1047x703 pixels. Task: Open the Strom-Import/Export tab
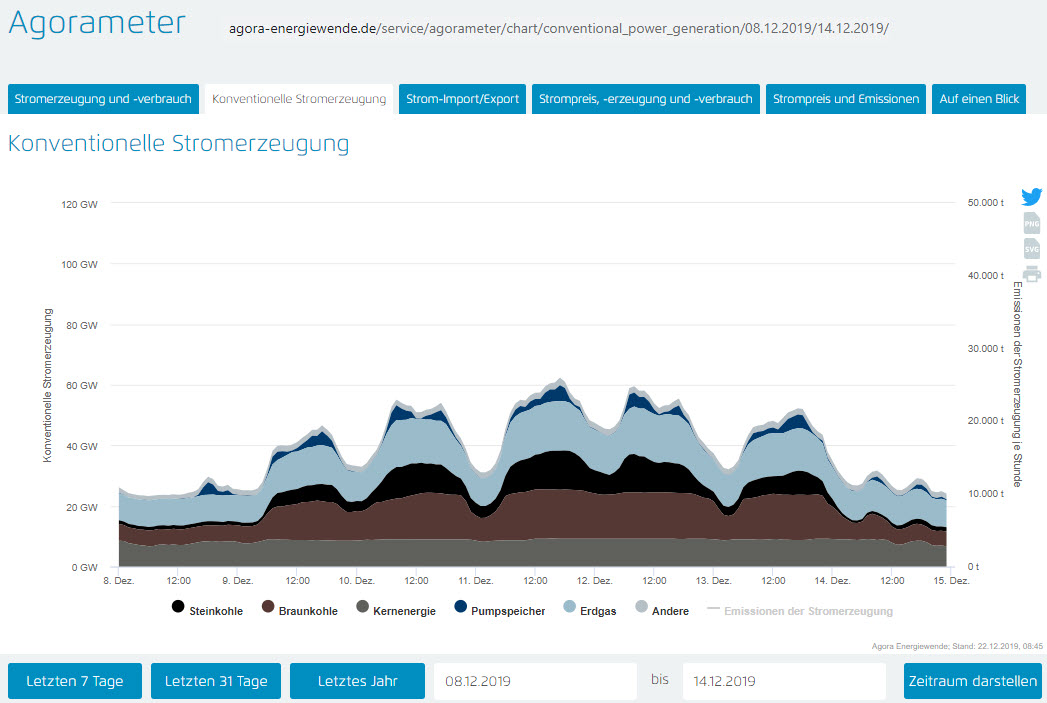coord(462,99)
